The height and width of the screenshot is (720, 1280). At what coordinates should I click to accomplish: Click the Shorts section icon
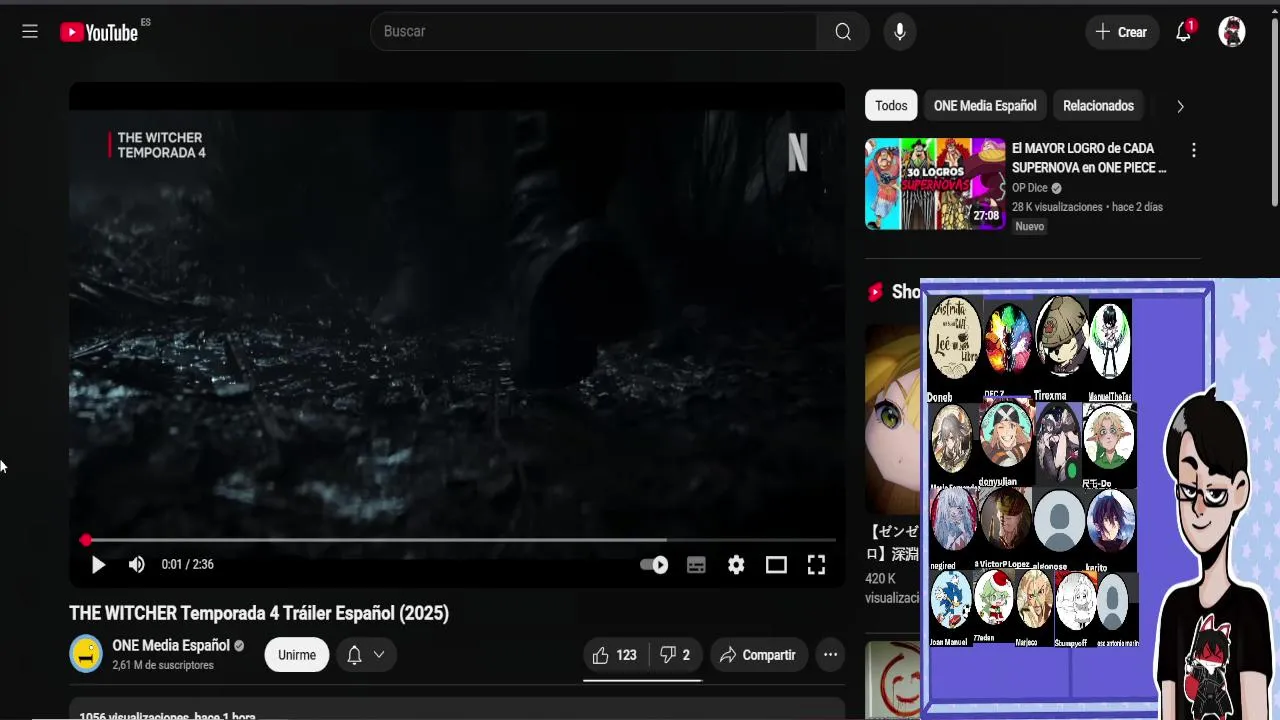[876, 292]
